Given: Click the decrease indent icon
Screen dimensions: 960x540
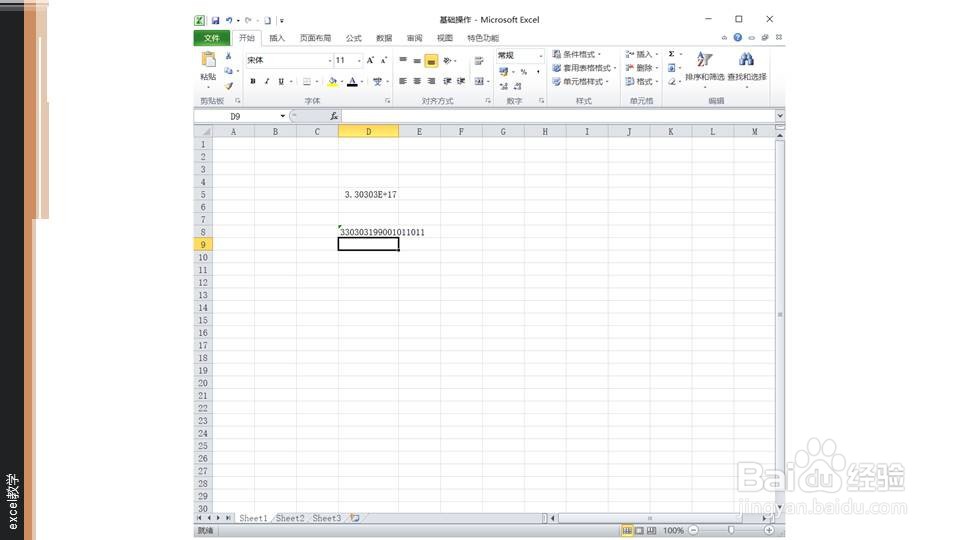Looking at the screenshot, I should point(448,81).
